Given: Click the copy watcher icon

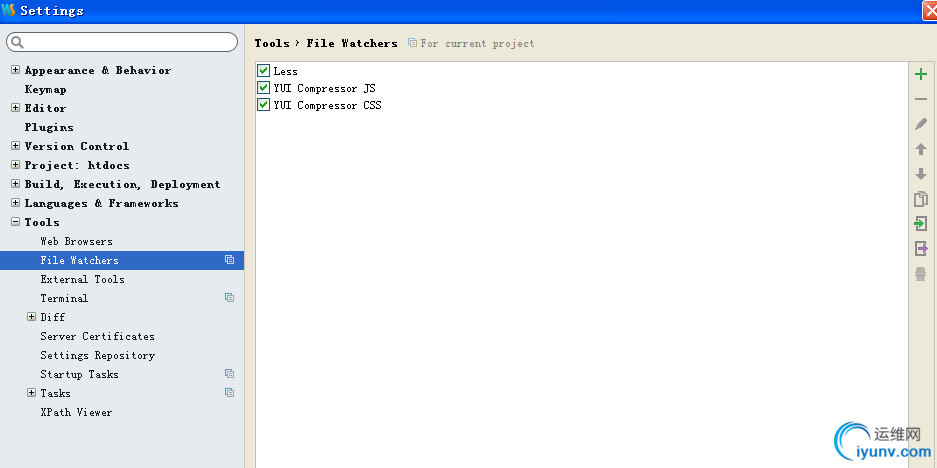Looking at the screenshot, I should tap(921, 199).
